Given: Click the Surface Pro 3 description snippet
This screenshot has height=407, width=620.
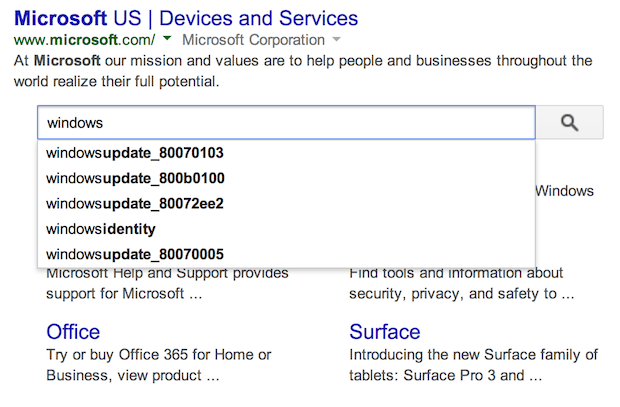Looking at the screenshot, I should click(473, 365).
